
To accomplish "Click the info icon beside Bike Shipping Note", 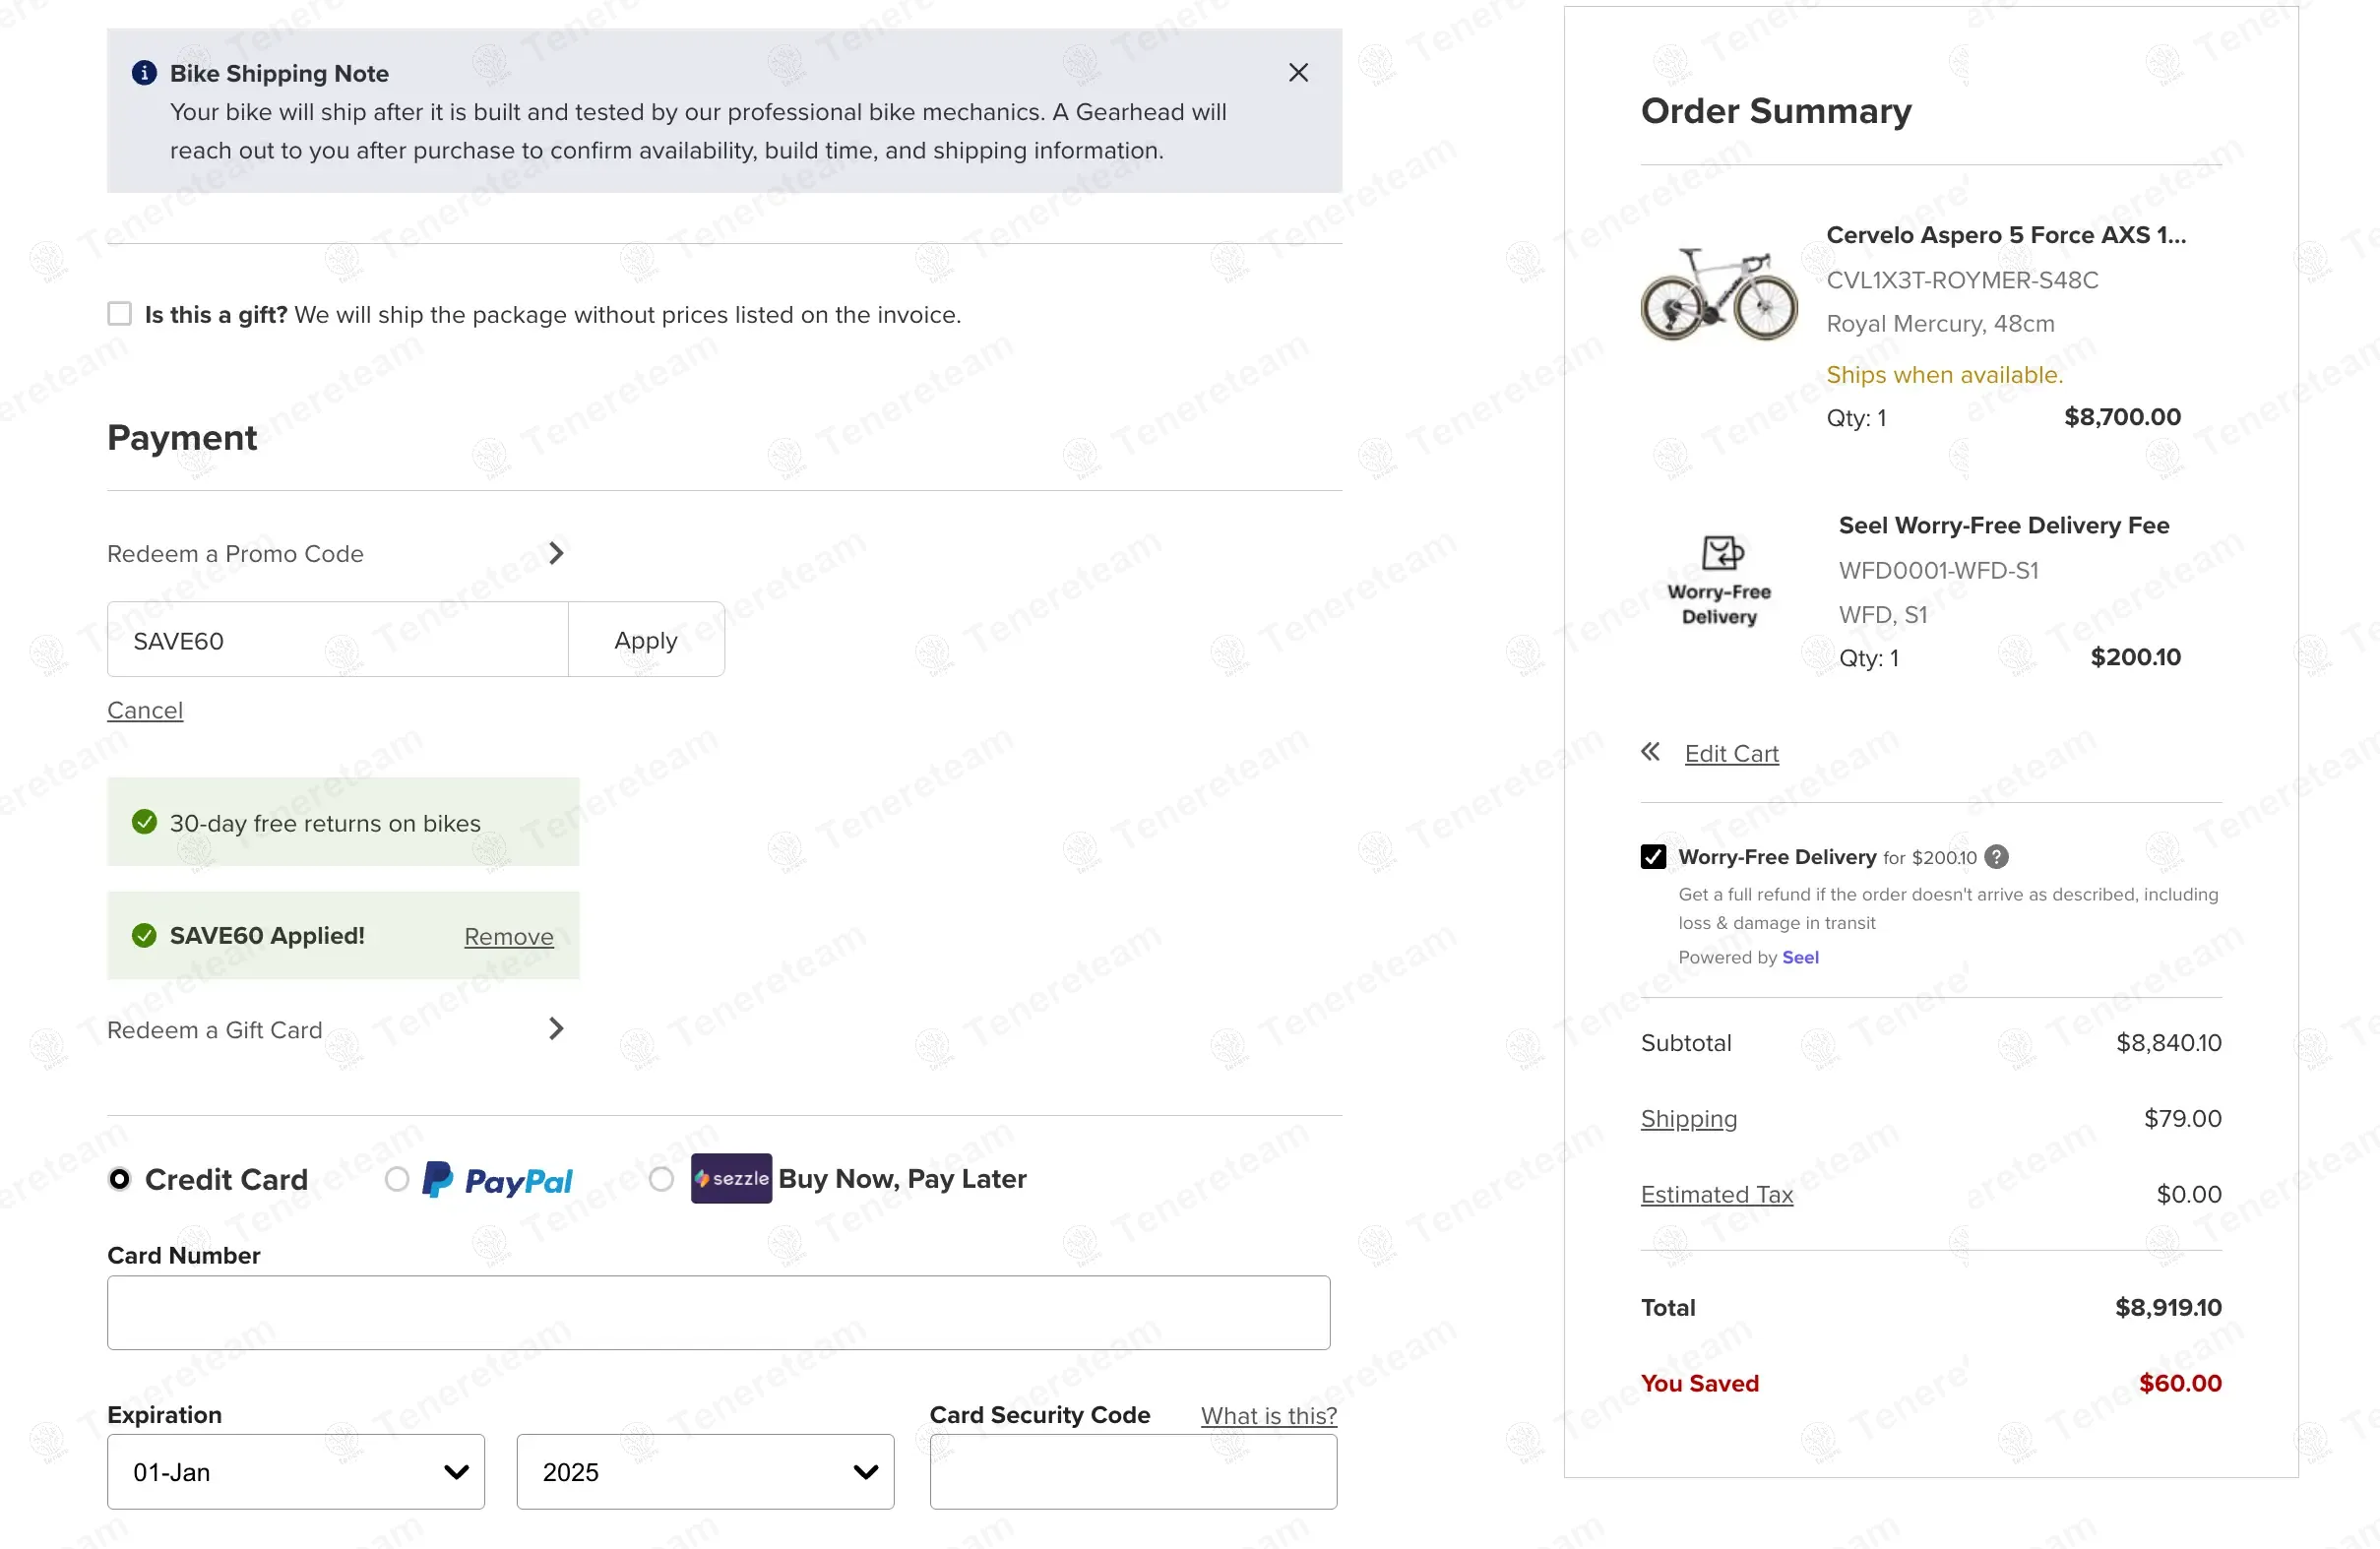I will click(x=144, y=72).
